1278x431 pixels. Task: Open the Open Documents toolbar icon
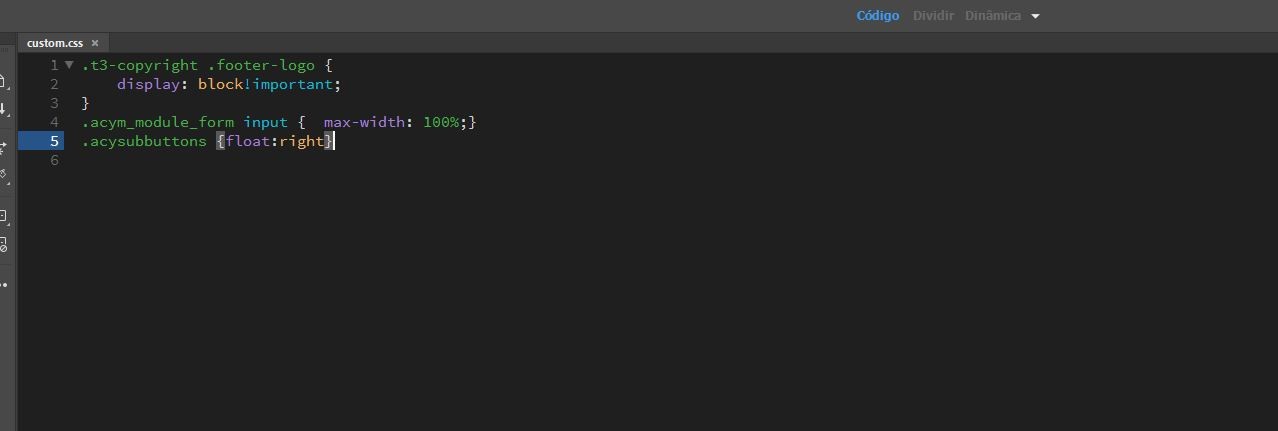pyautogui.click(x=3, y=82)
